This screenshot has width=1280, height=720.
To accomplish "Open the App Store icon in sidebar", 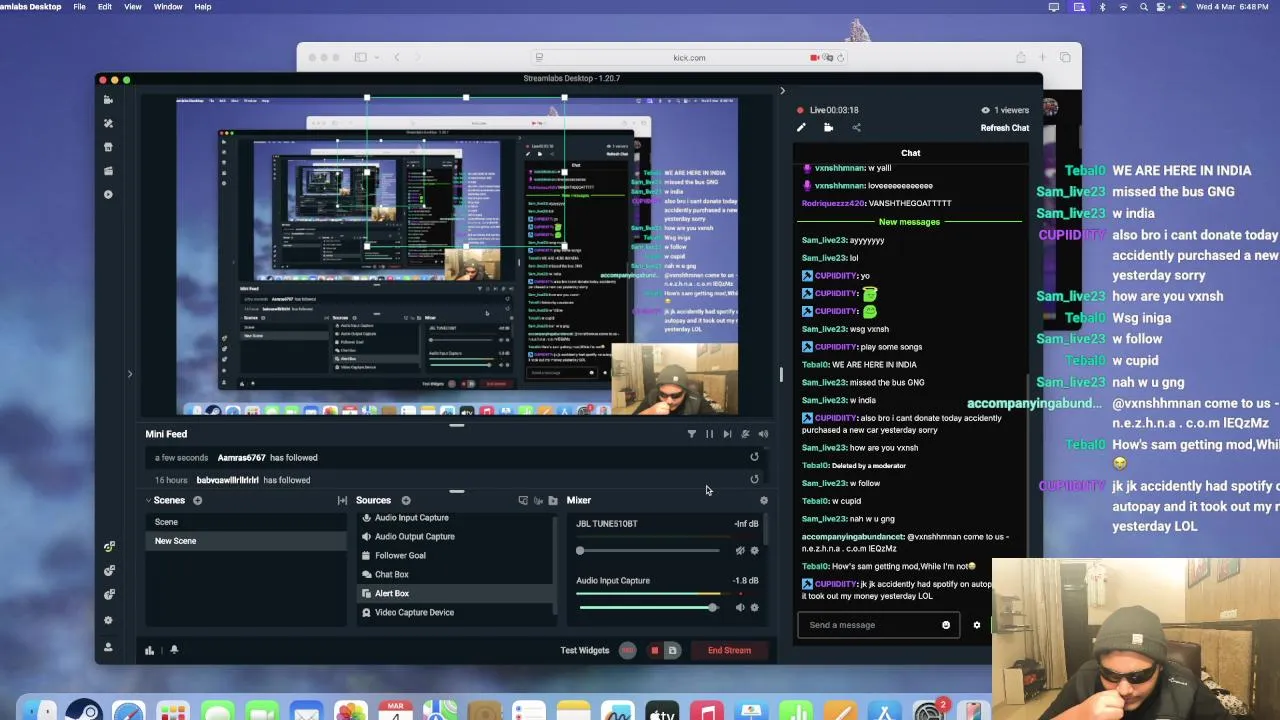I will [108, 147].
